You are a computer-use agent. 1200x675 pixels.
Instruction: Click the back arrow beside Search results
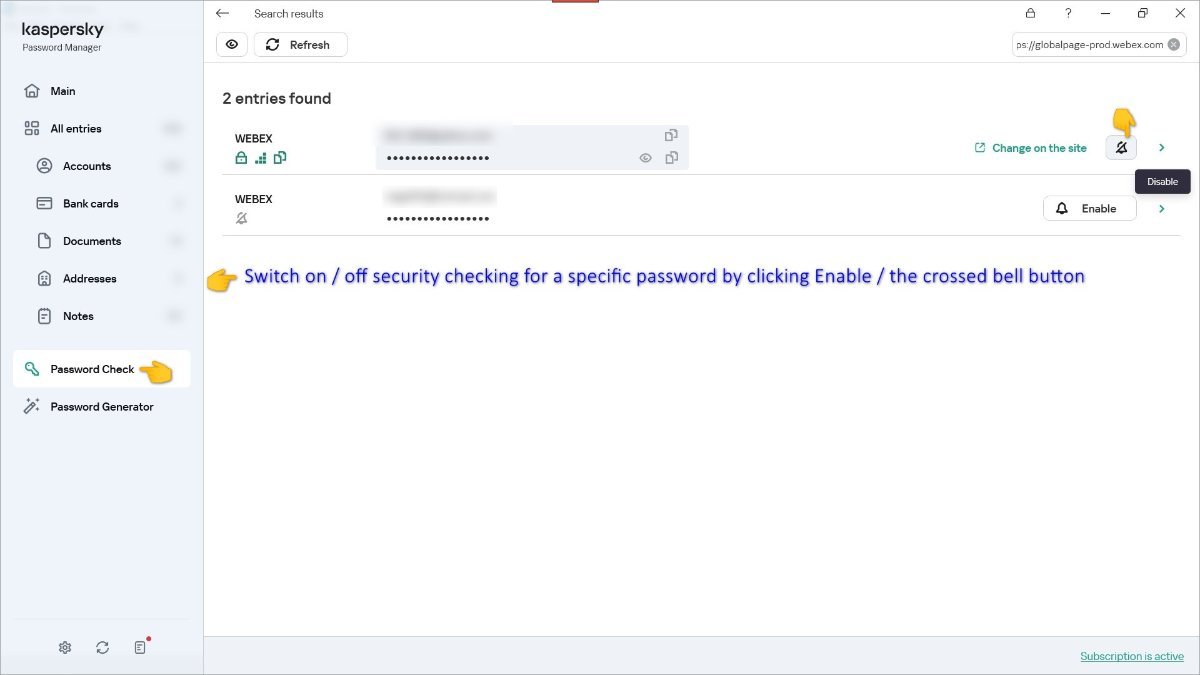coord(222,14)
